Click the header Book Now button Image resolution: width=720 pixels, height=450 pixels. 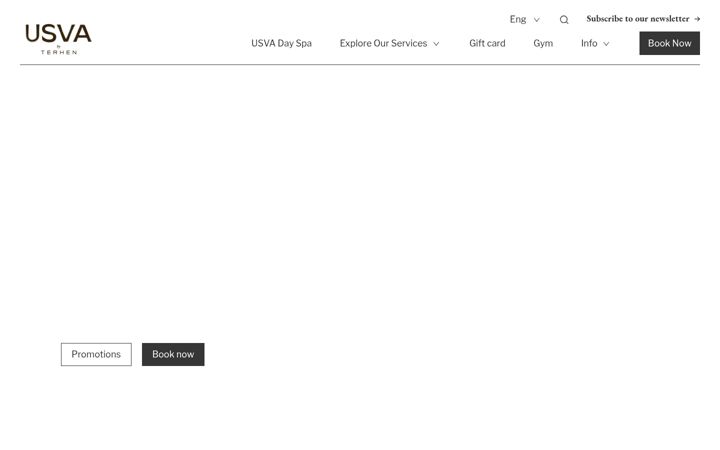669,43
